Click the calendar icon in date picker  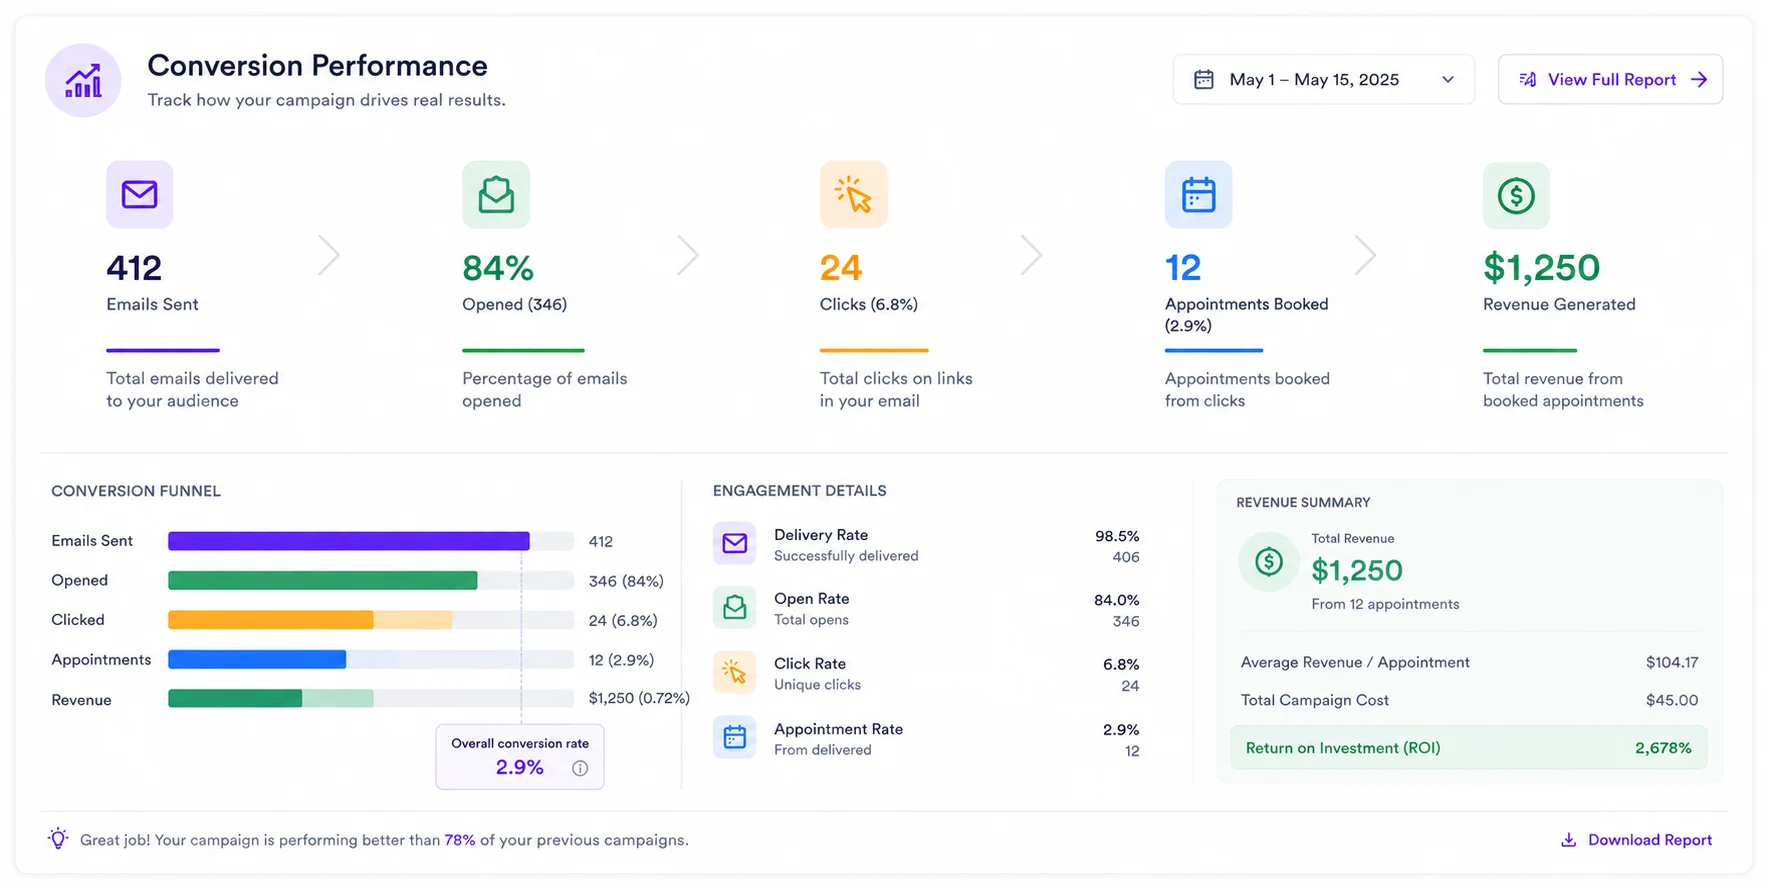[1204, 79]
